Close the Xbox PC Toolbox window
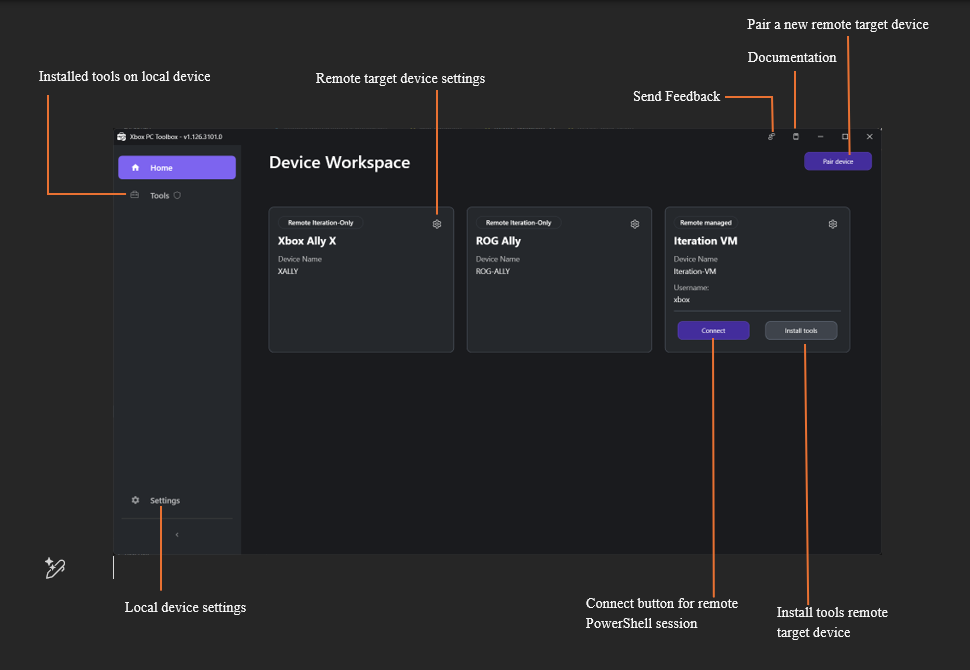The width and height of the screenshot is (970, 670). pos(870,137)
